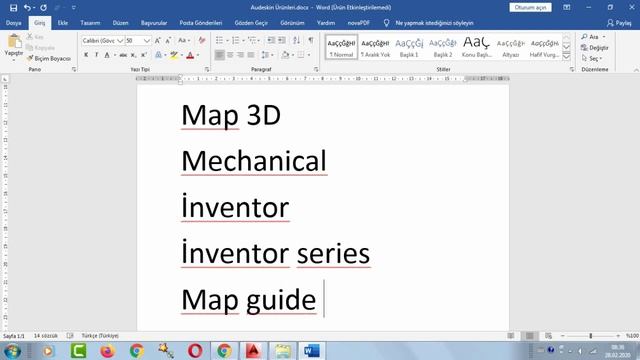Viewport: 640px width, 360px height.
Task: Switch to the Posta Gönderileri tab
Action: pos(201,23)
